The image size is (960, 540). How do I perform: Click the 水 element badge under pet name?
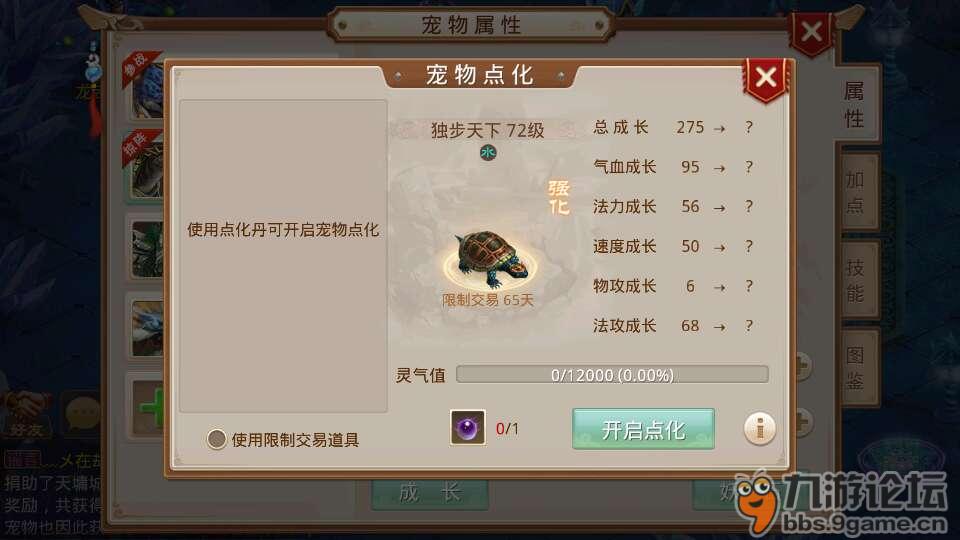tap(488, 152)
